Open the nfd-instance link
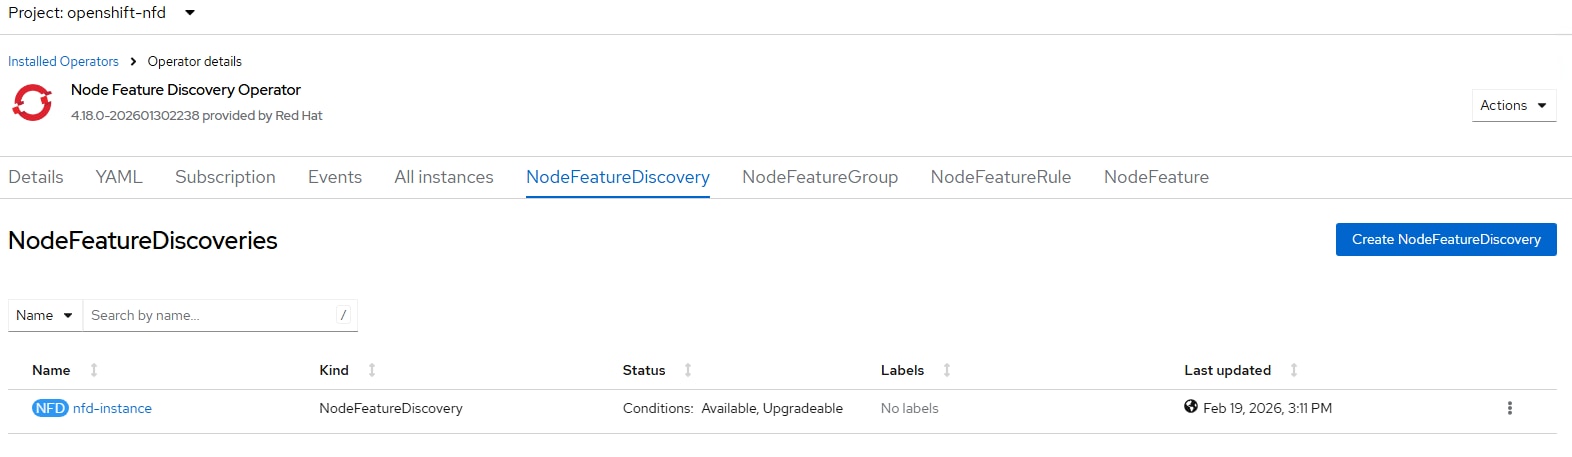1572x457 pixels. pyautogui.click(x=112, y=408)
